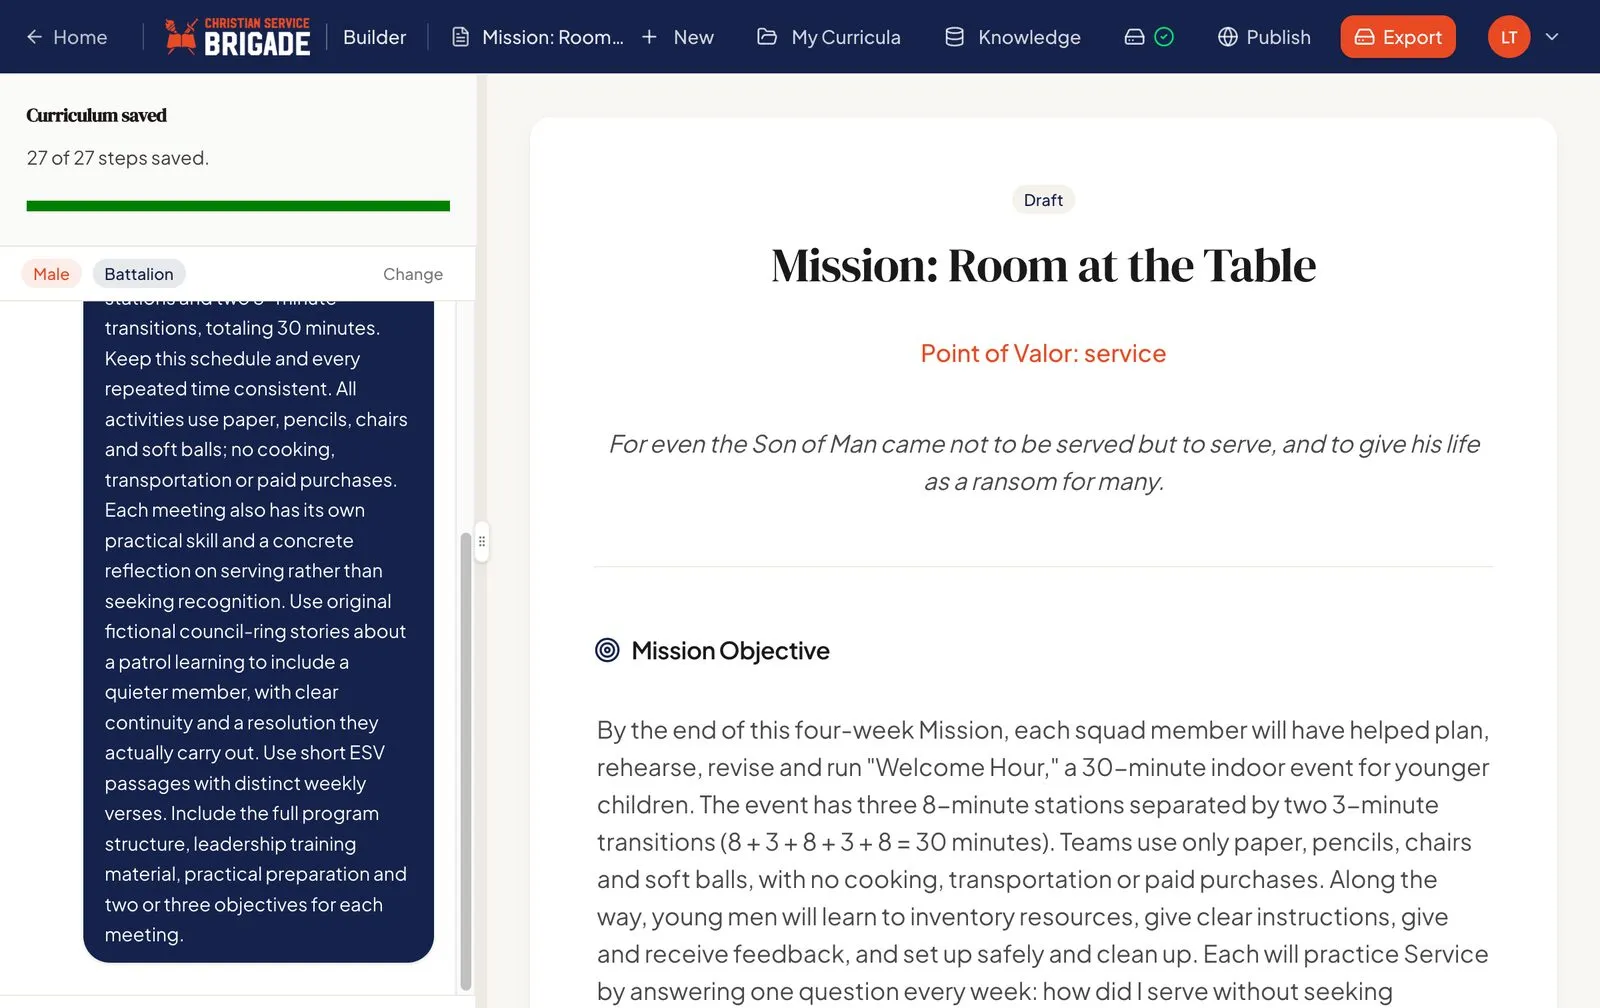Click the dark blue chat prompt message

tap(258, 630)
